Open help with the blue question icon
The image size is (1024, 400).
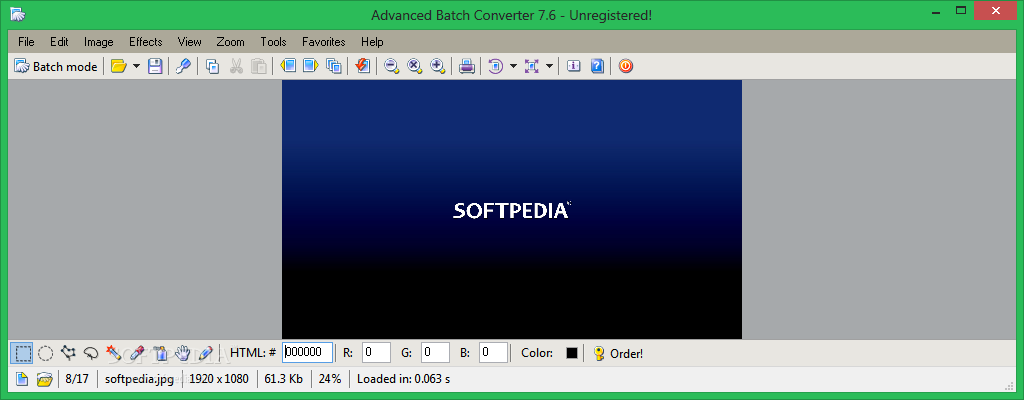(597, 66)
